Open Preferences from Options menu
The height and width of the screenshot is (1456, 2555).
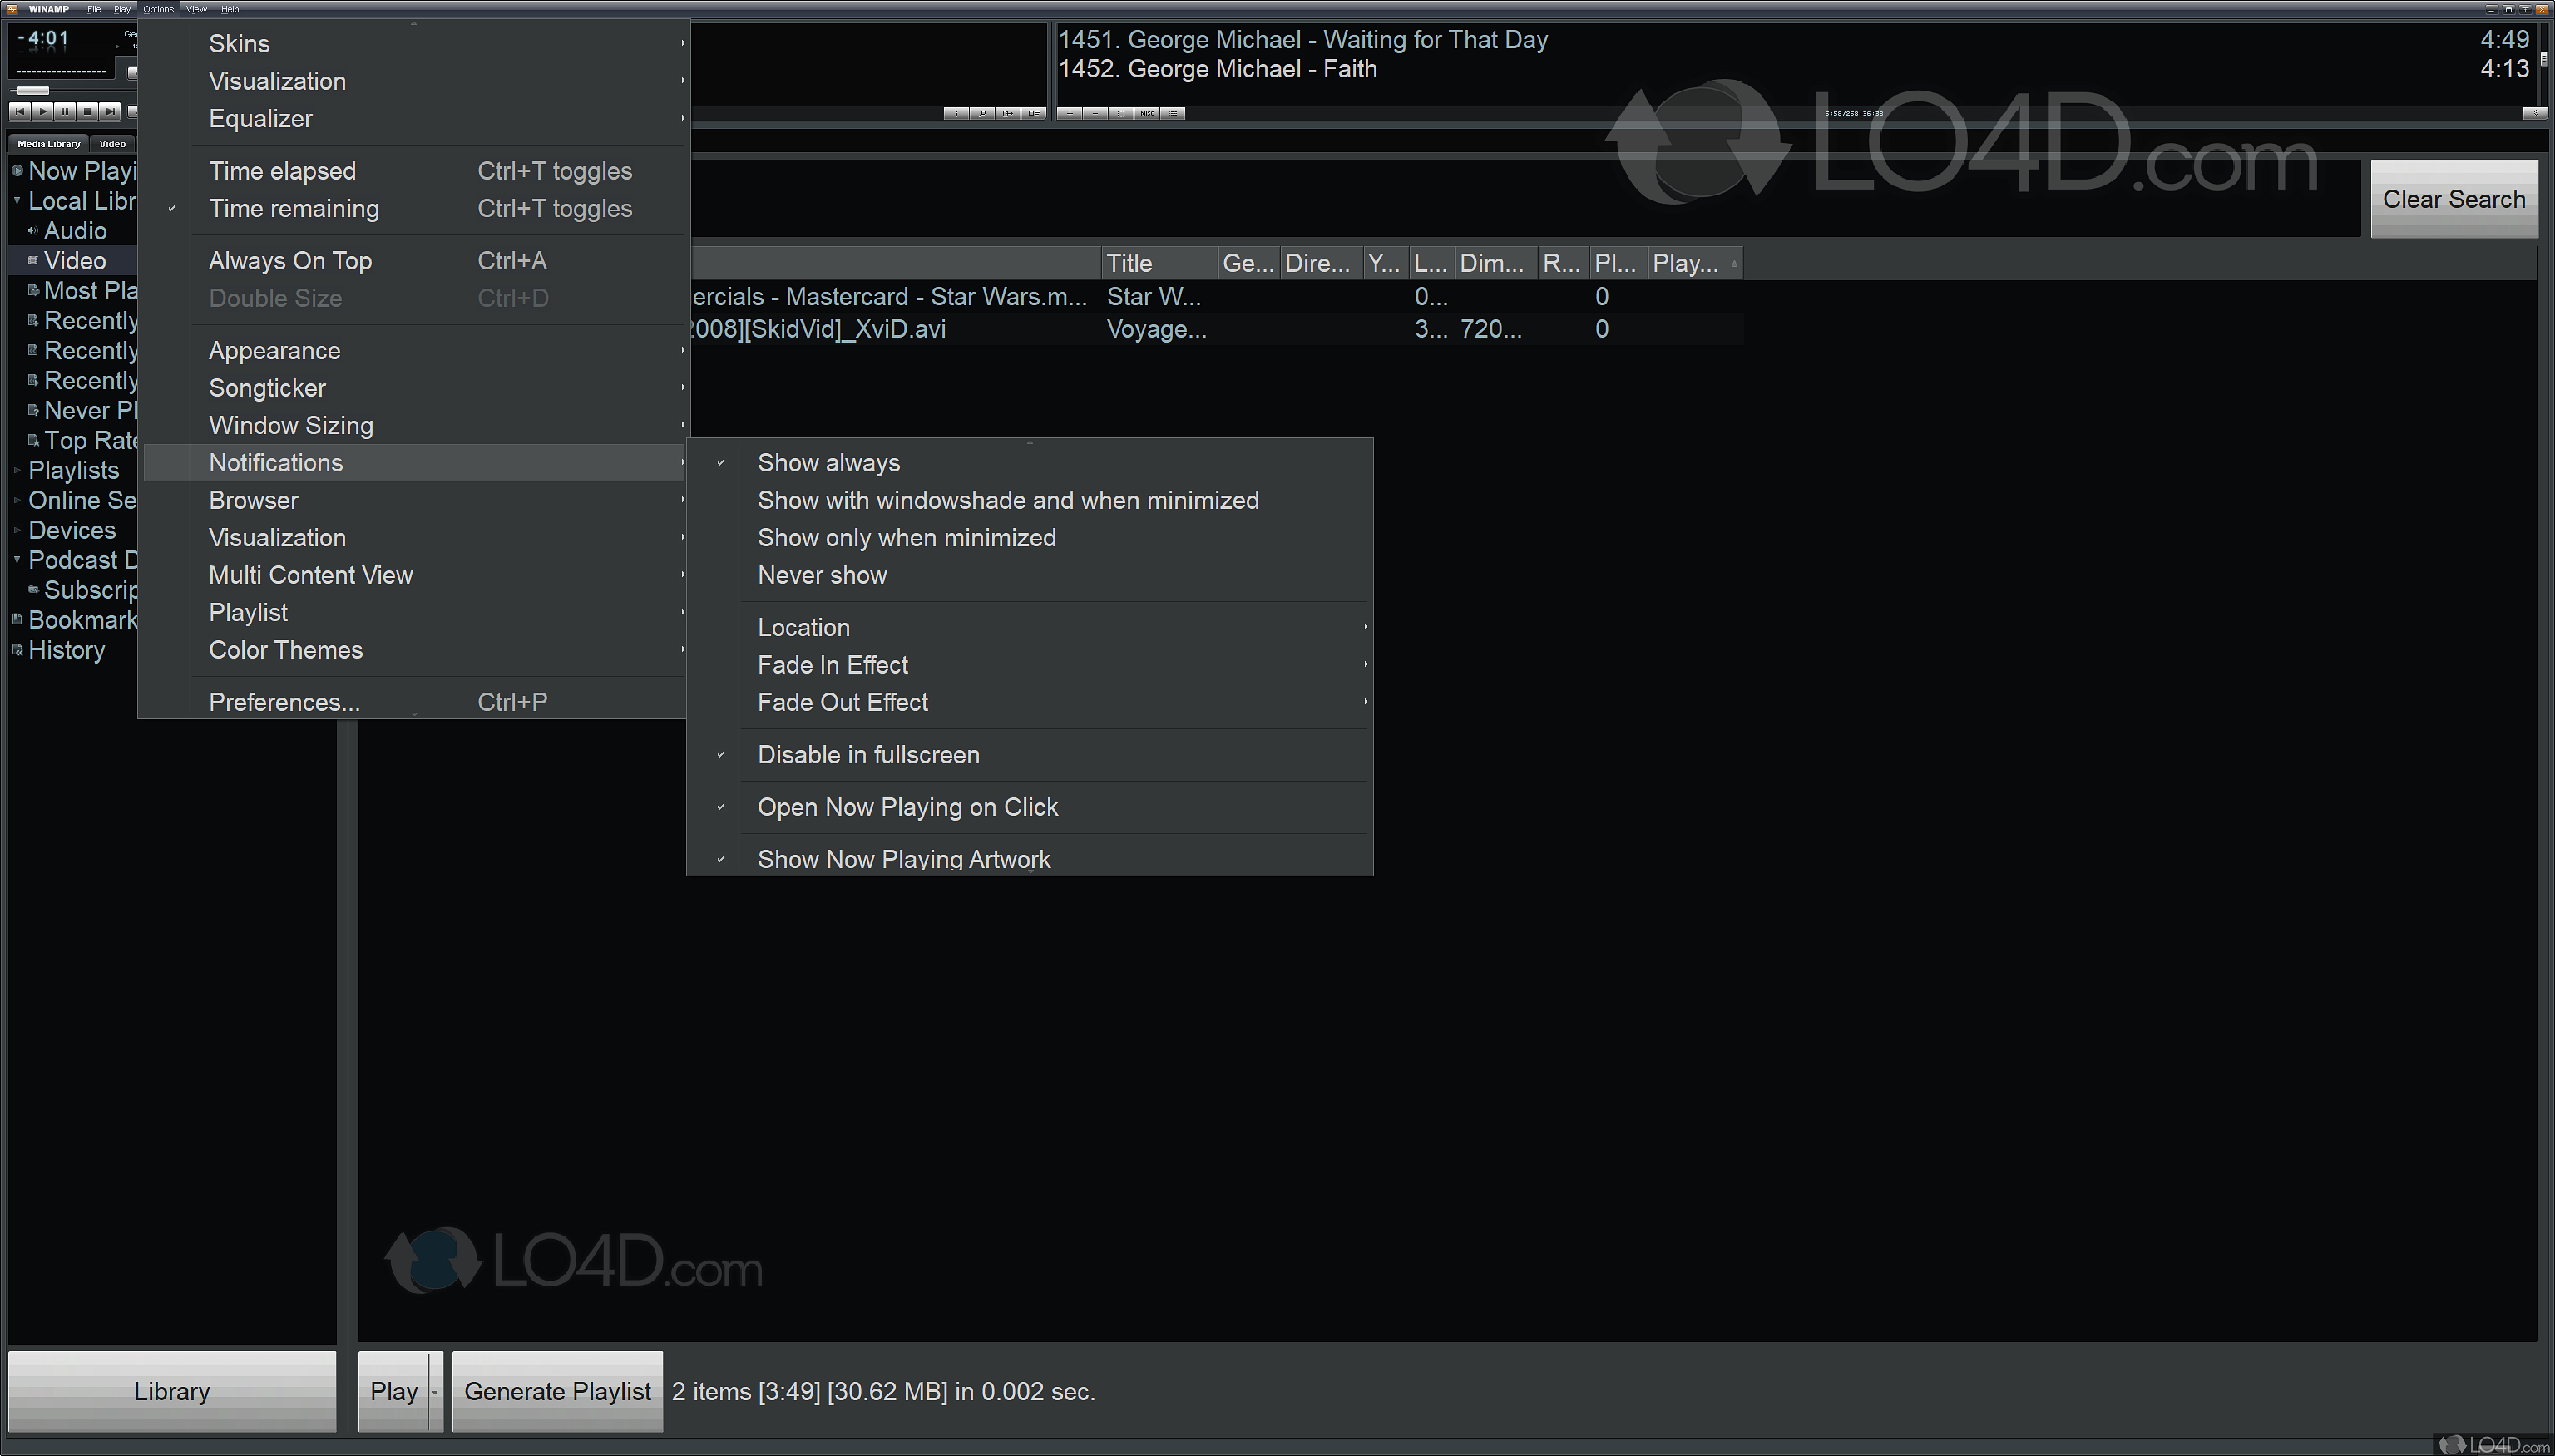pos(415,703)
